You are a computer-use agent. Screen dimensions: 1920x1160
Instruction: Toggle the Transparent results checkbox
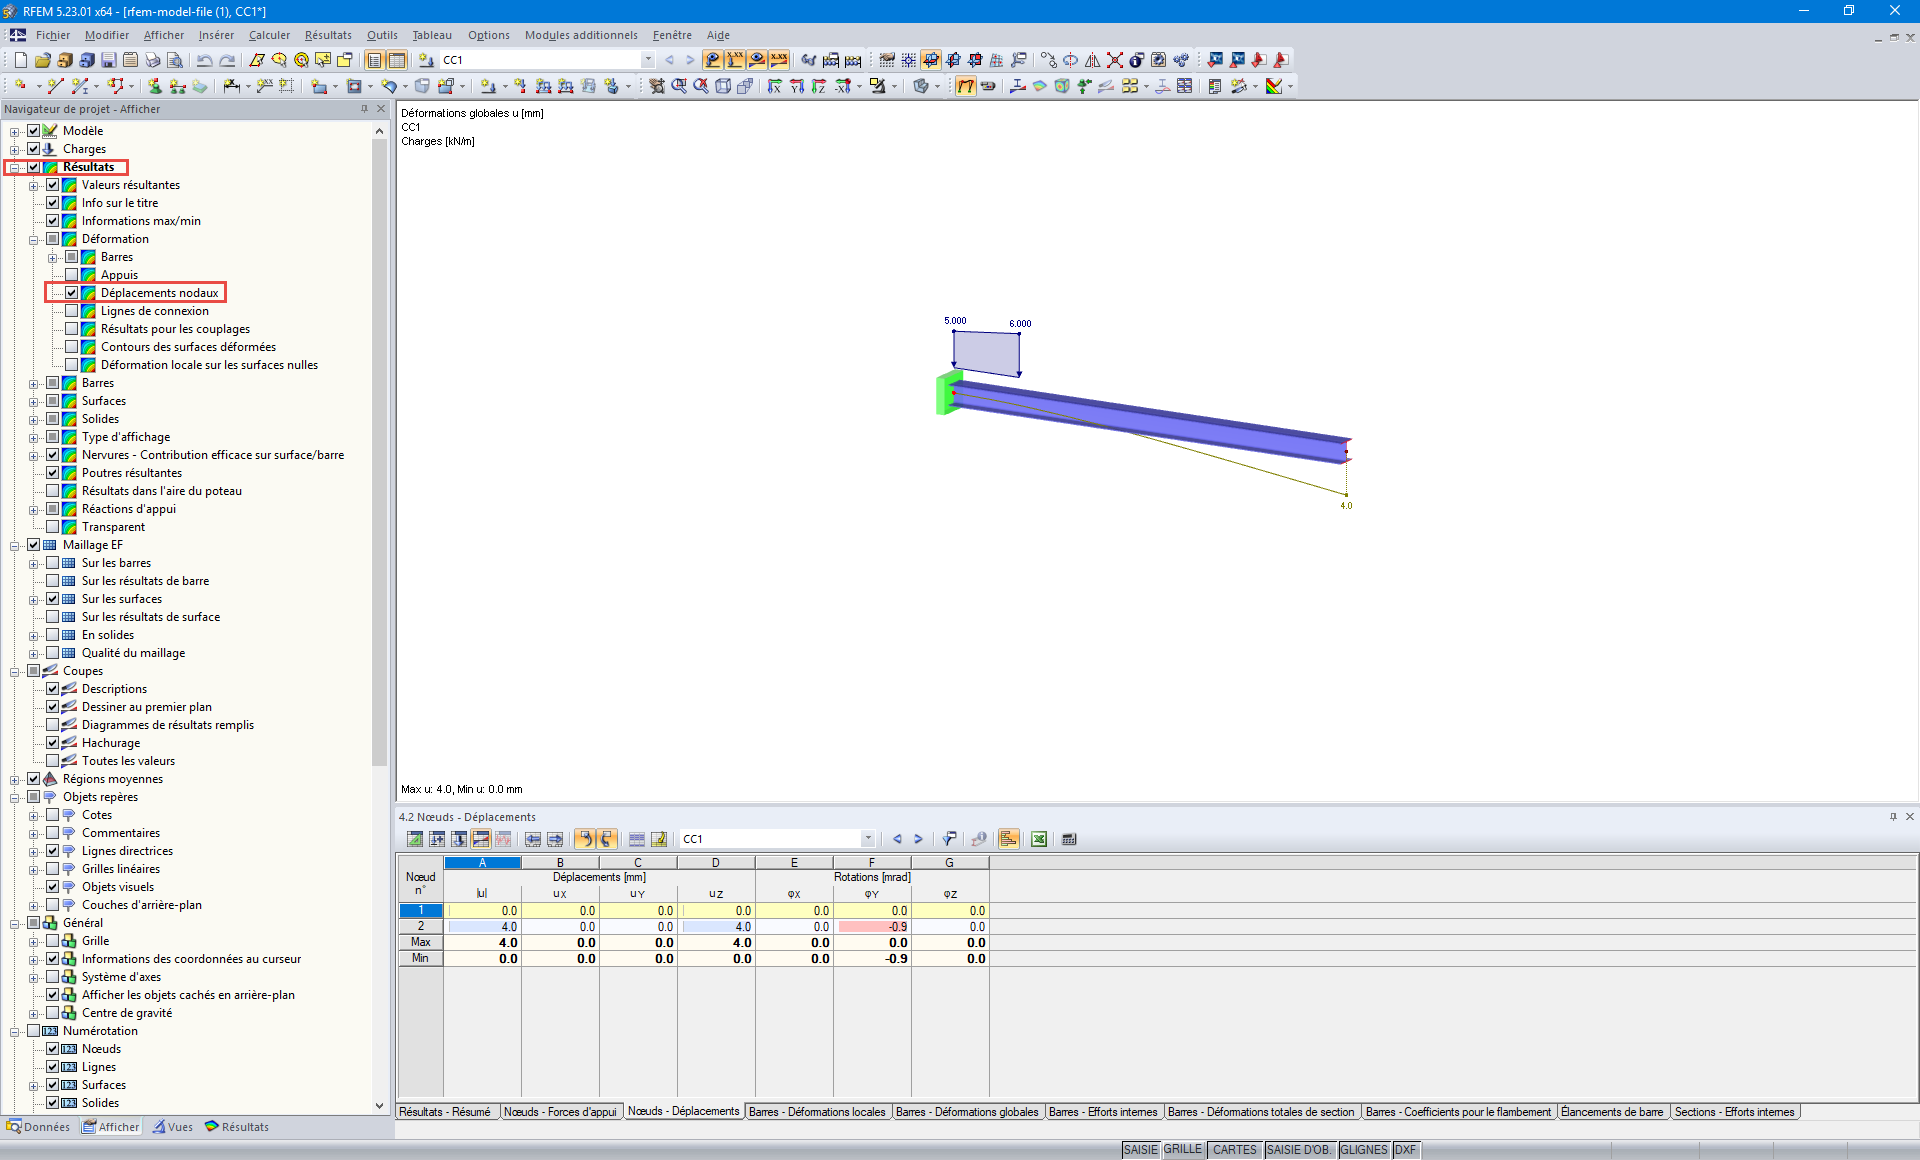point(53,527)
